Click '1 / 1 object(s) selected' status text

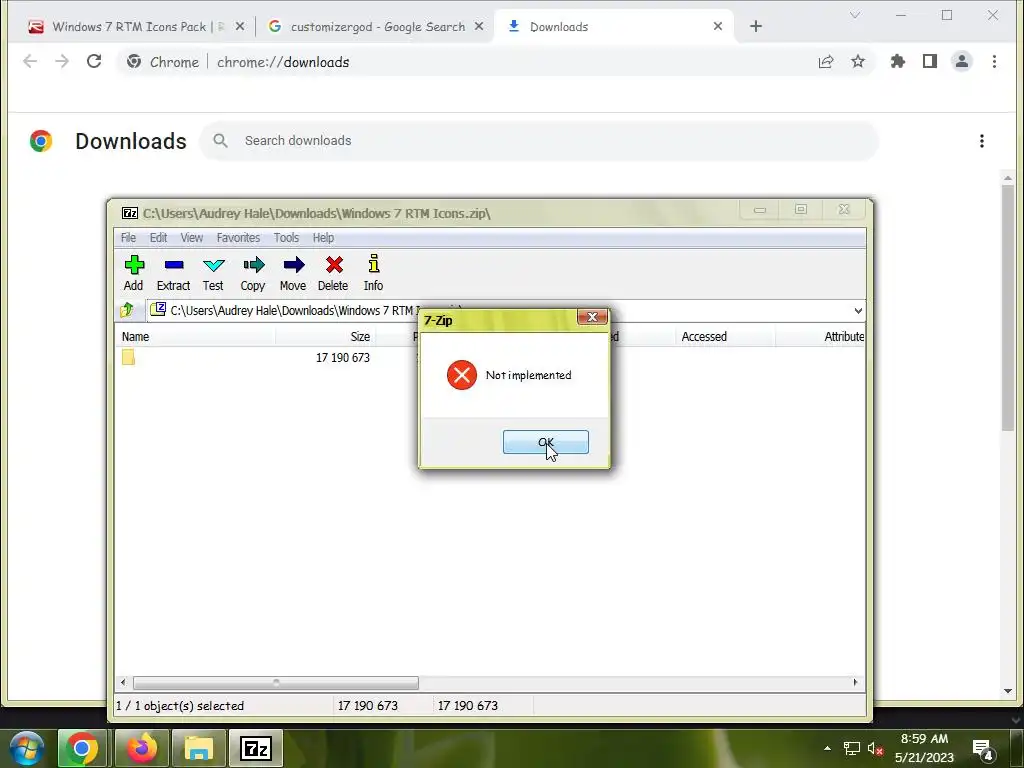180,706
